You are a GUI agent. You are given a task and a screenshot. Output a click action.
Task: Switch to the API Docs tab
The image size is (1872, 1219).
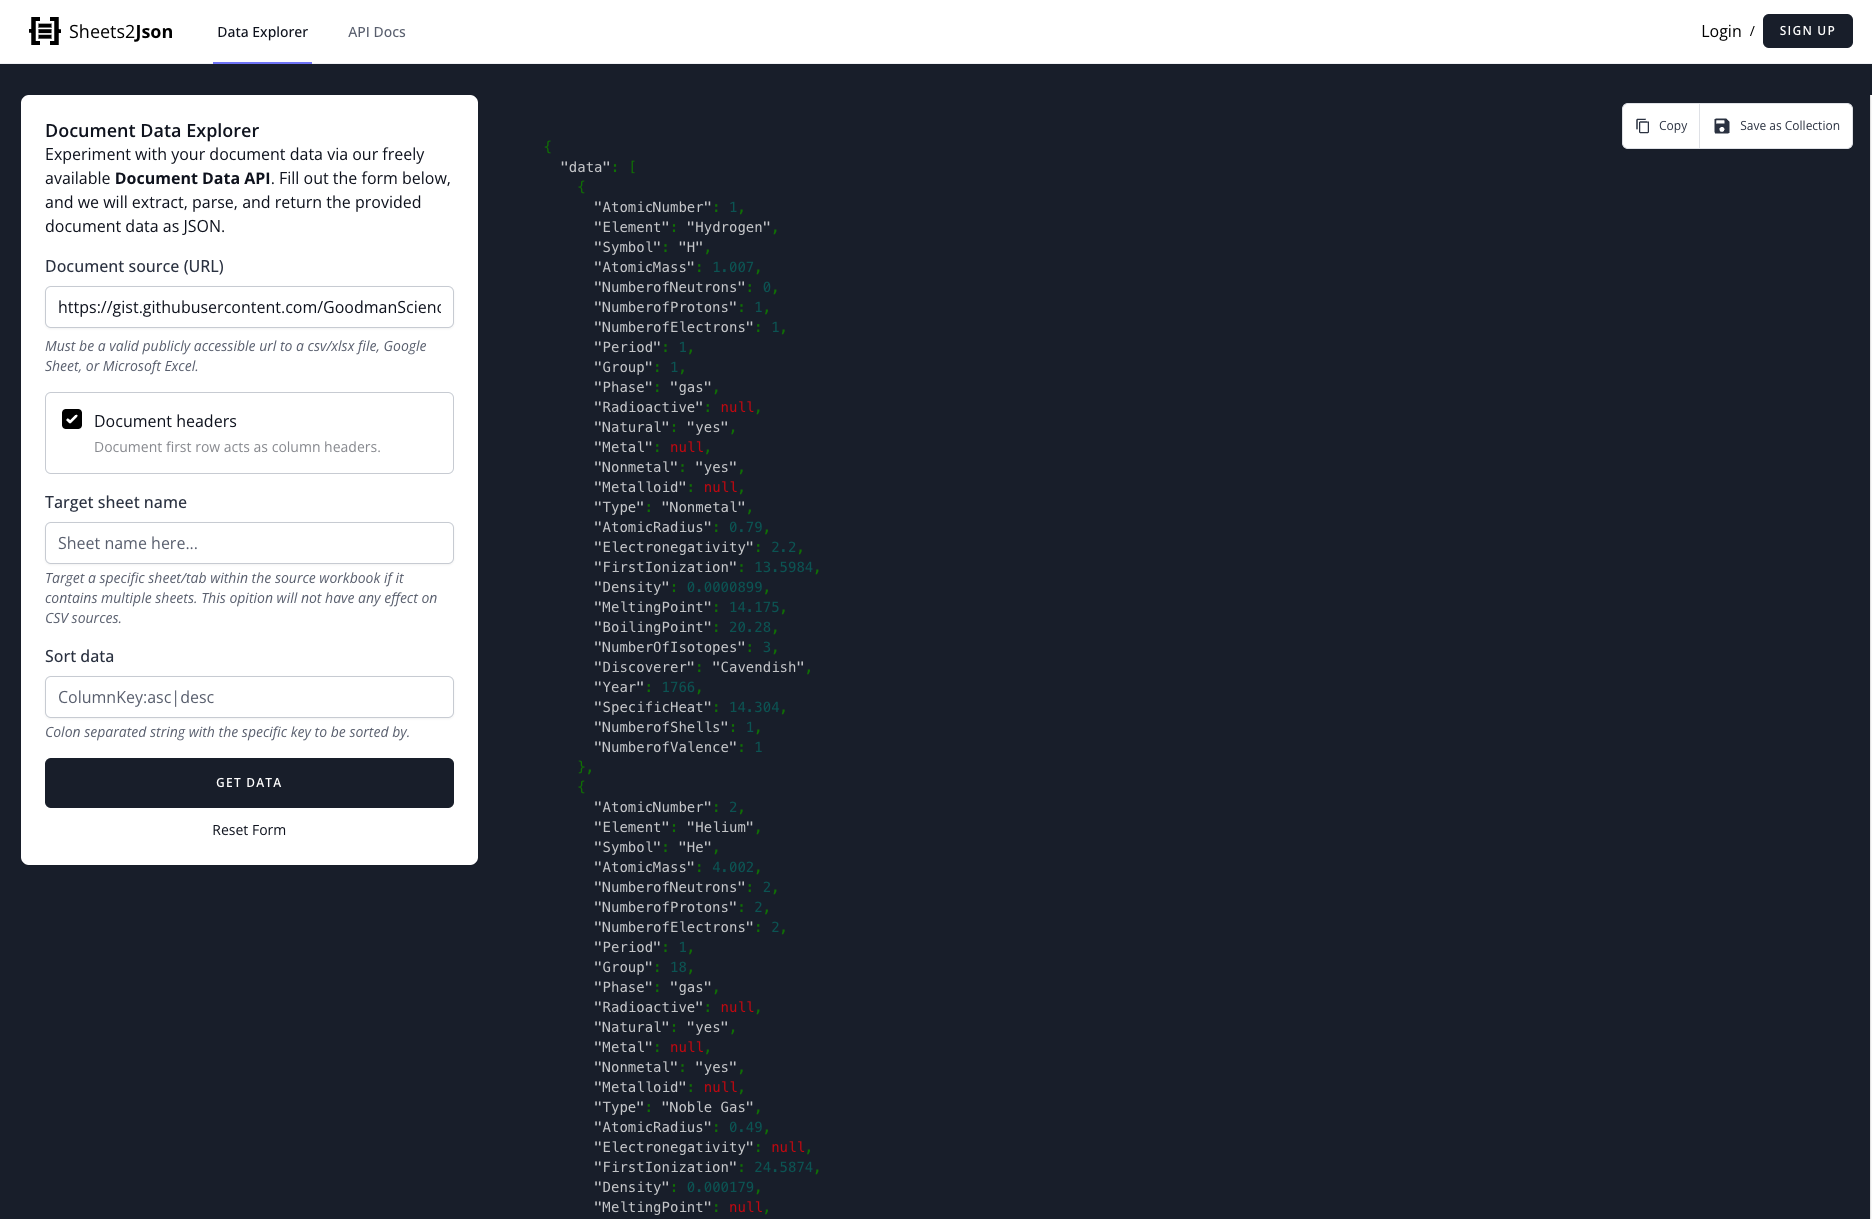[376, 31]
